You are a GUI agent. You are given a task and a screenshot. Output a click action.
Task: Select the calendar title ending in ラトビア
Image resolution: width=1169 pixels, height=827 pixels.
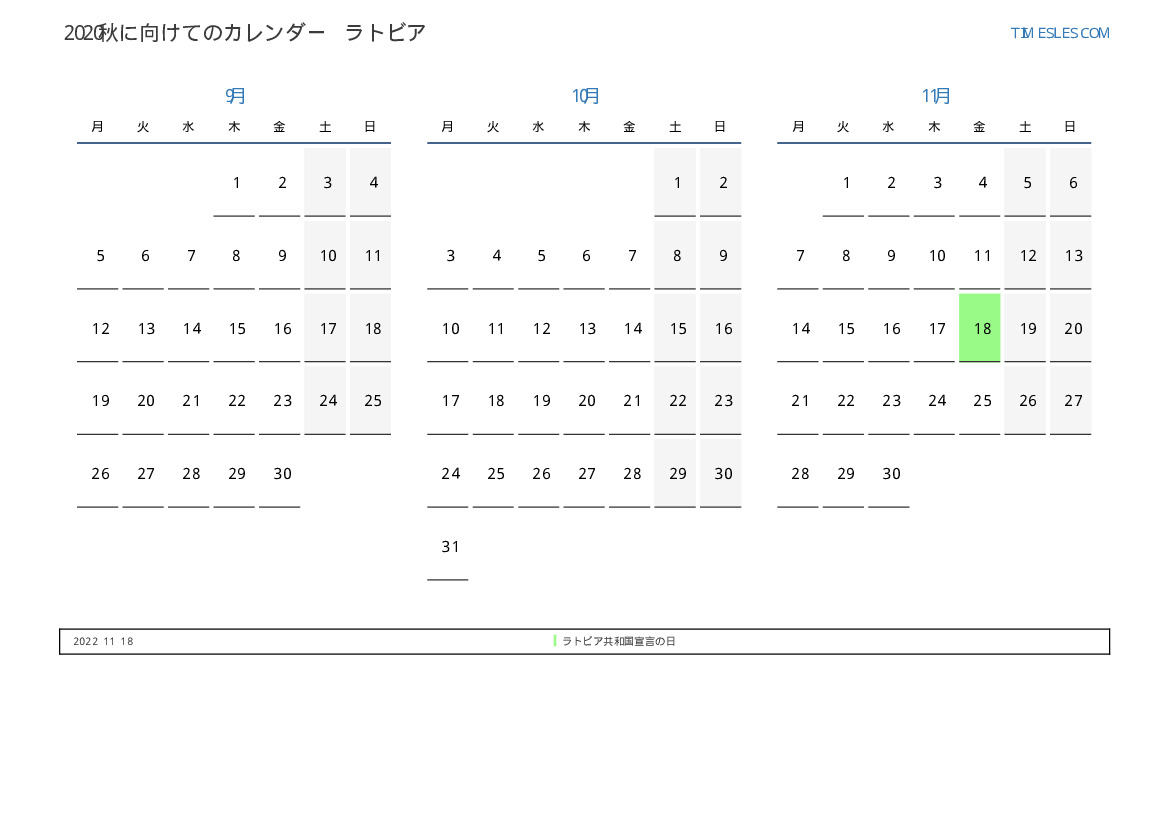click(245, 33)
